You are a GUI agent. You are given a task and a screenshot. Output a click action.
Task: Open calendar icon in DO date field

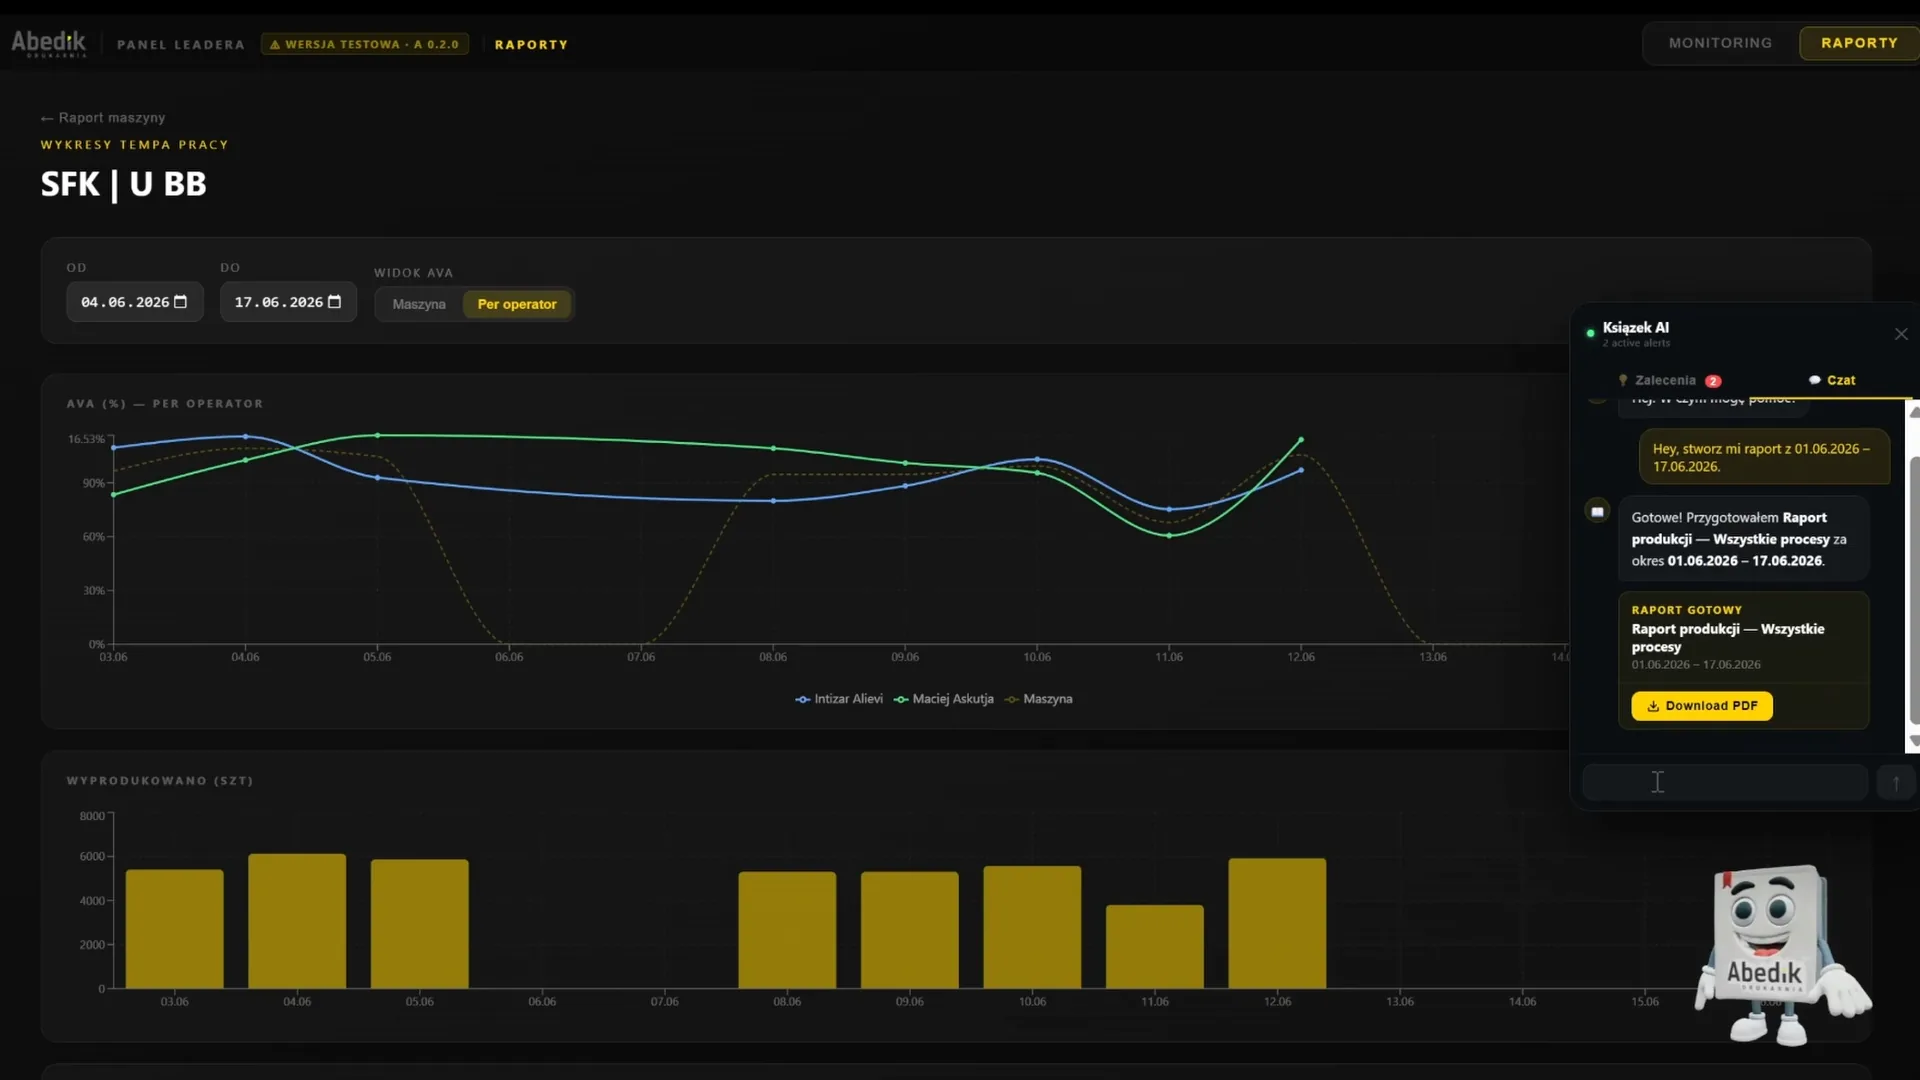click(335, 302)
